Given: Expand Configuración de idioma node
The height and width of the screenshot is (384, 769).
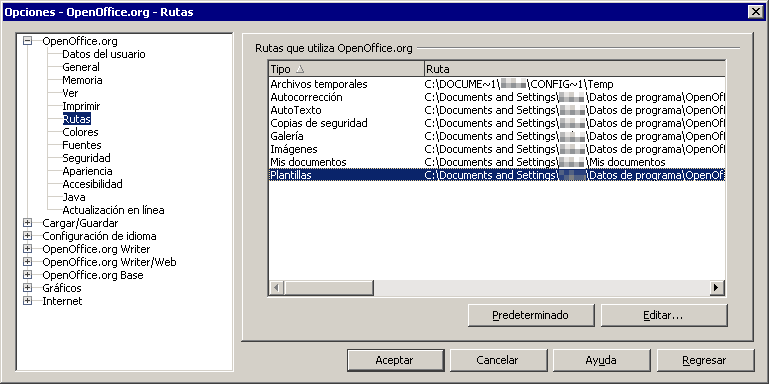Looking at the screenshot, I should tap(27, 236).
